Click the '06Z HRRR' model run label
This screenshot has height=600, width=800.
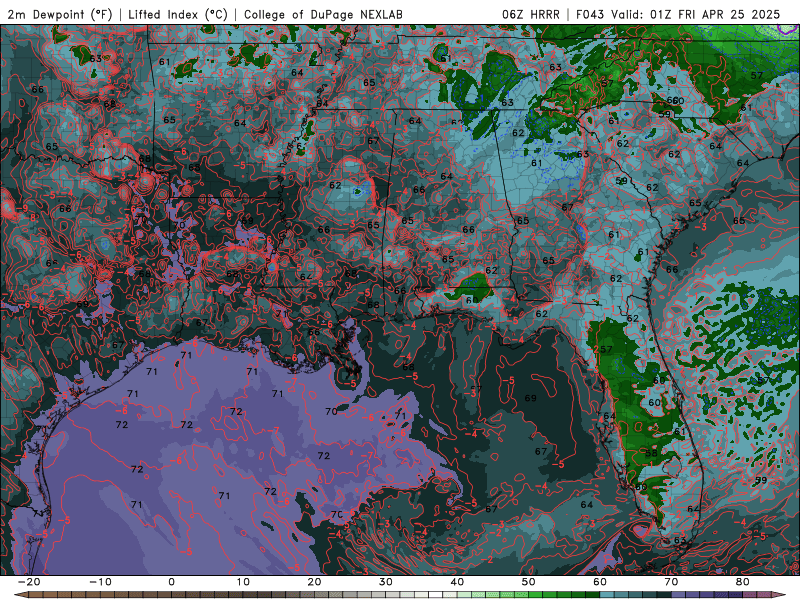pos(531,14)
